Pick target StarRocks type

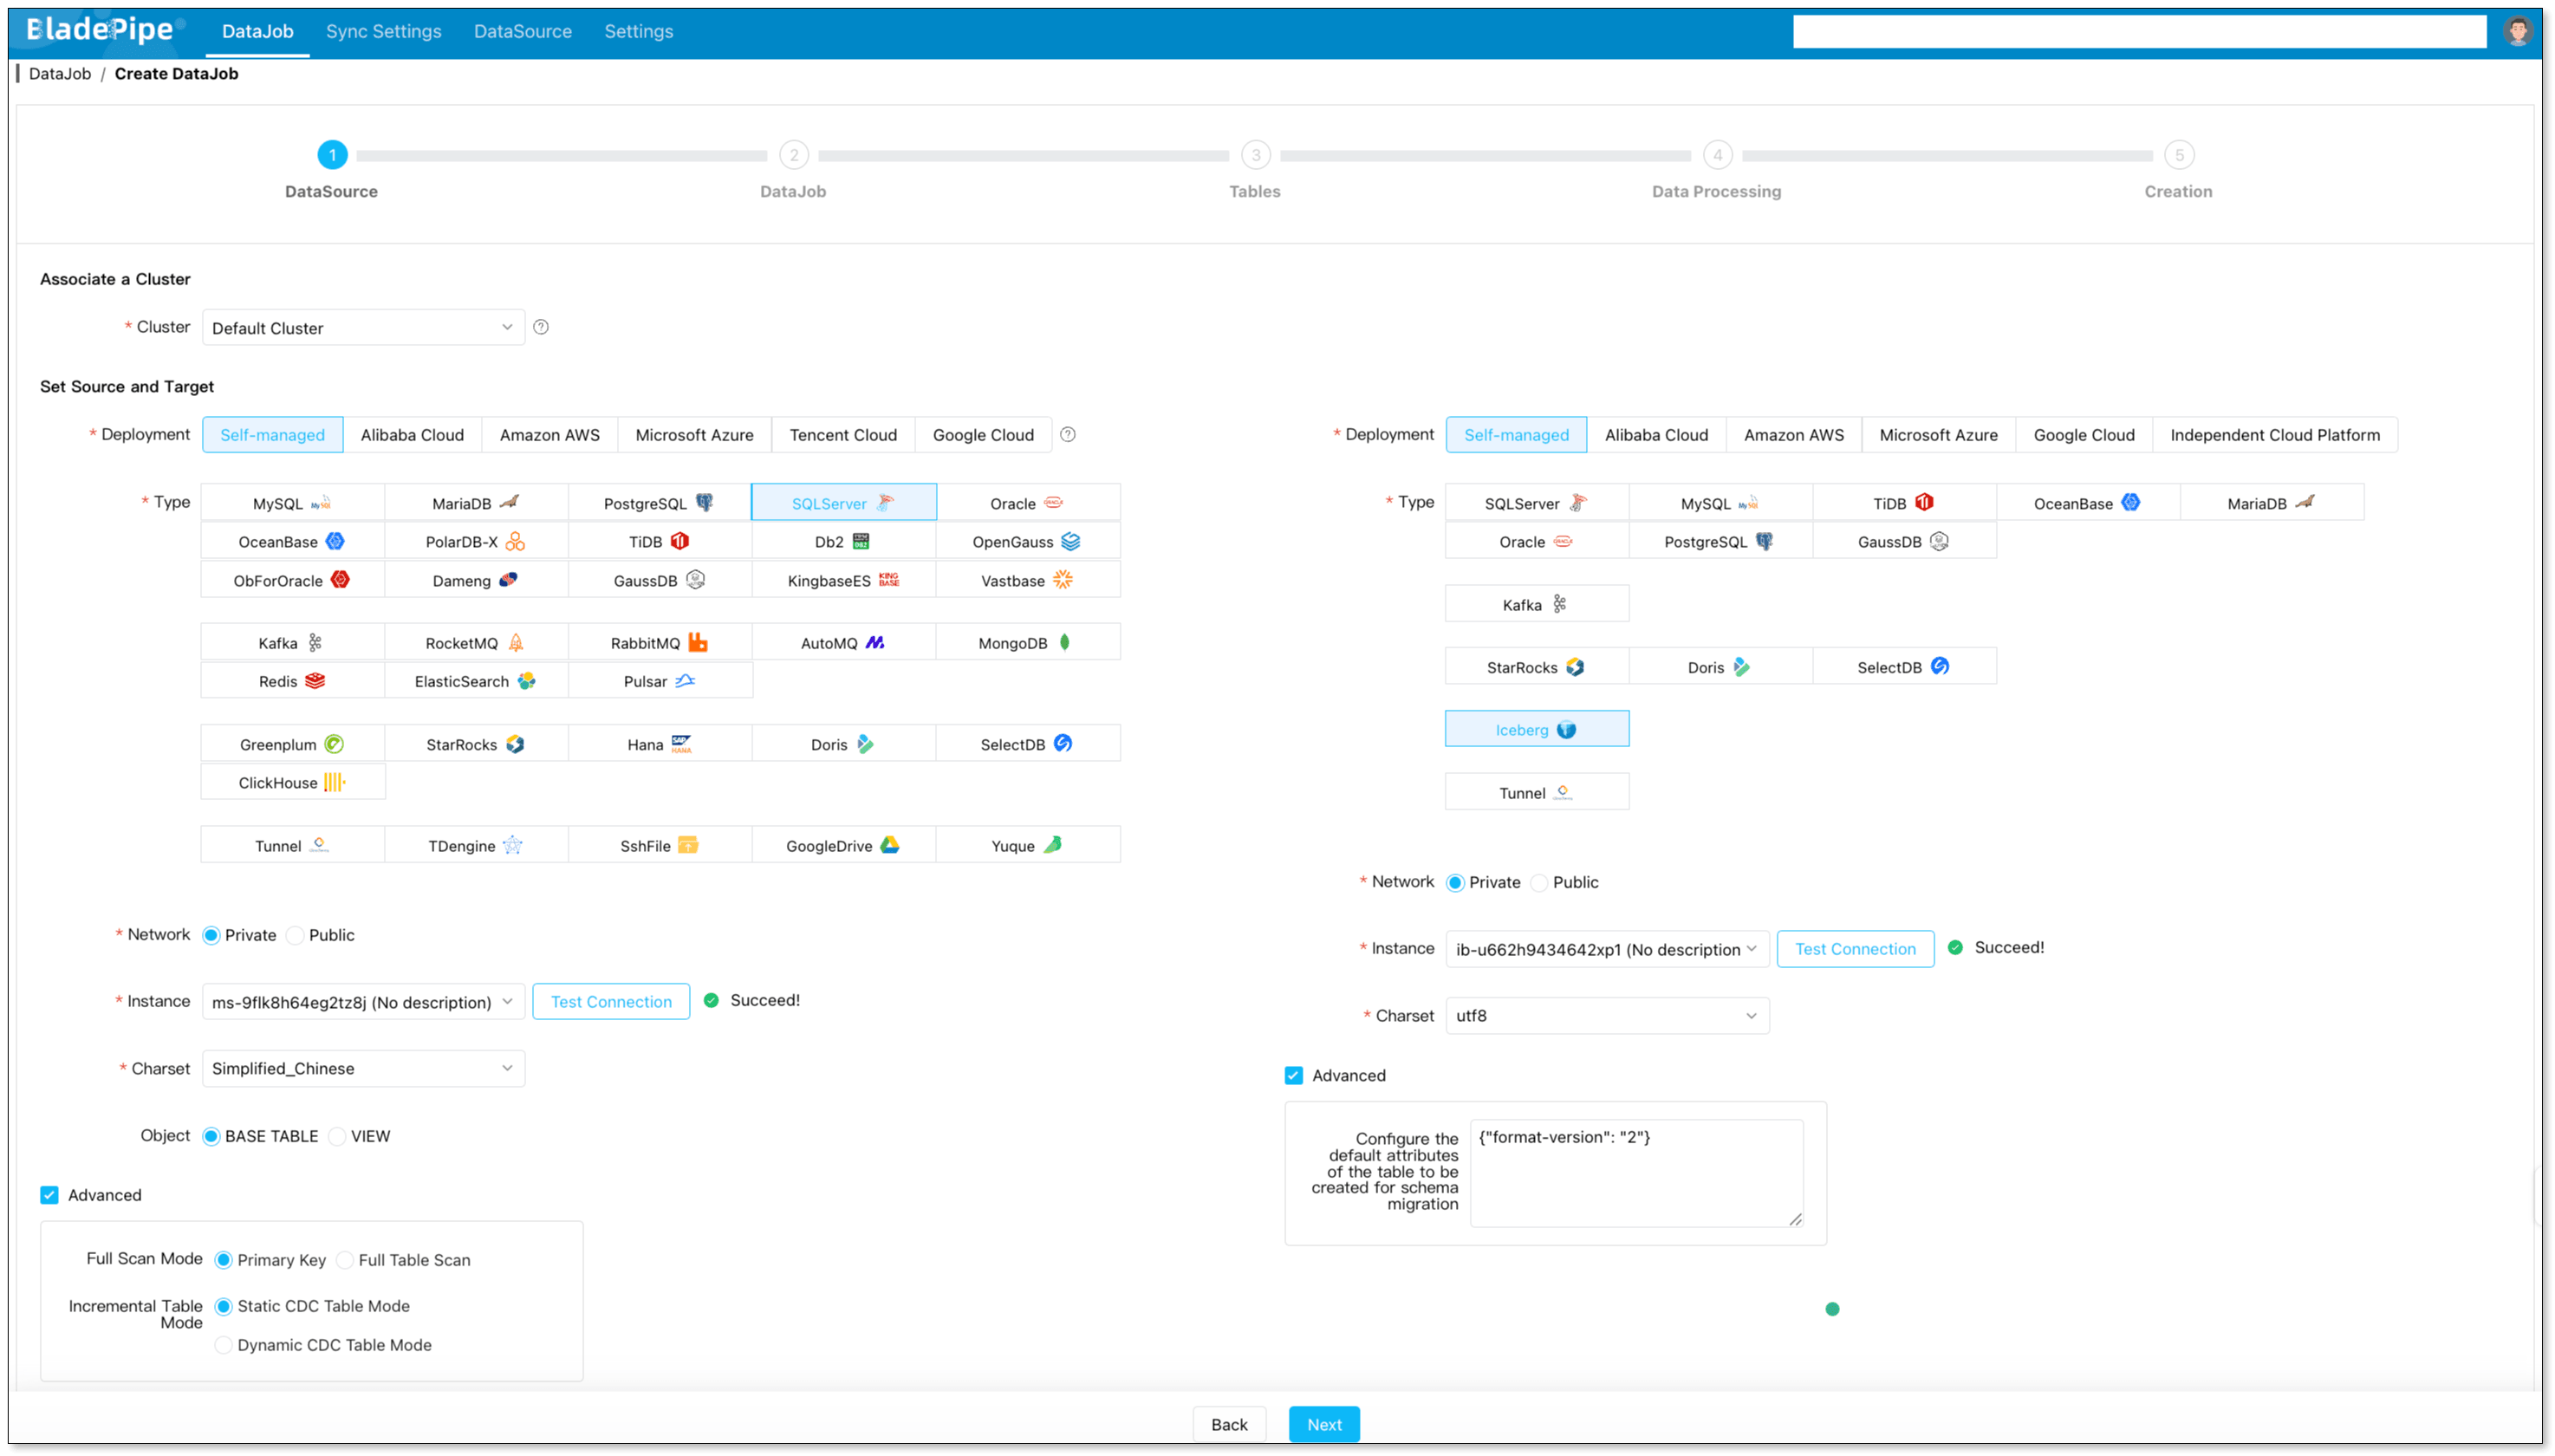point(1536,666)
